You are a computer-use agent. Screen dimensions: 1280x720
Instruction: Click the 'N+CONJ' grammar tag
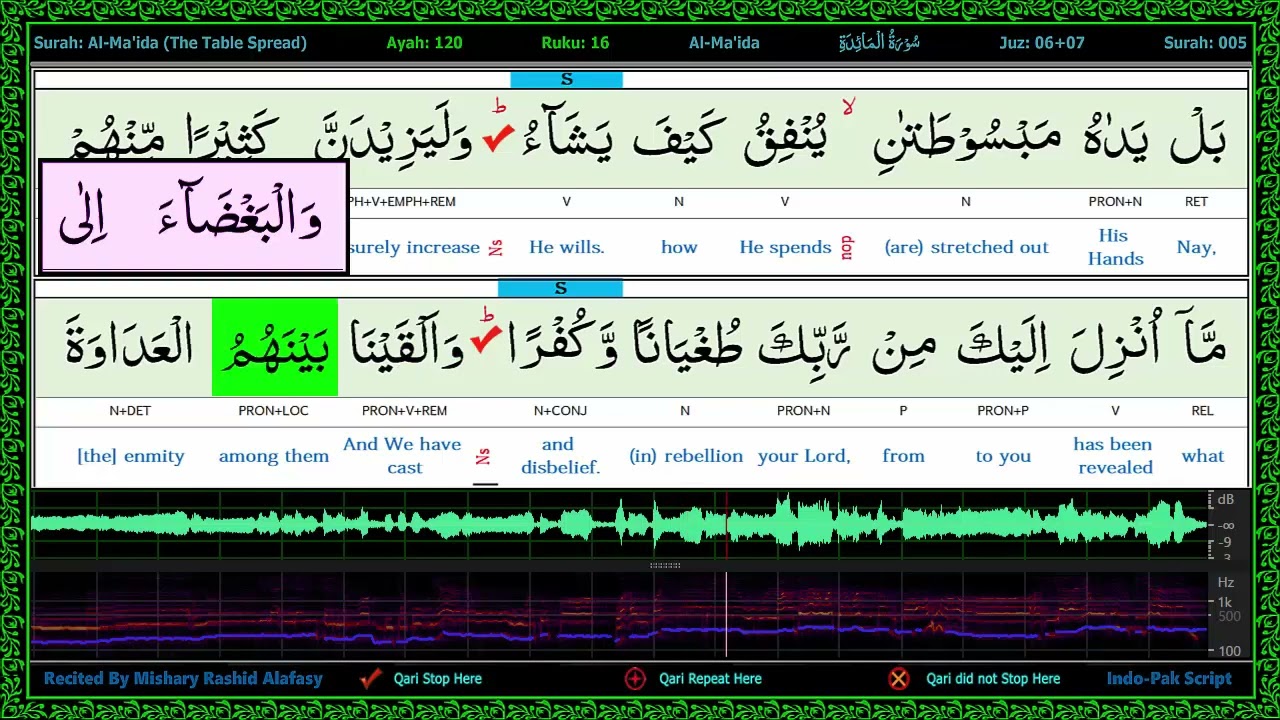pyautogui.click(x=560, y=411)
